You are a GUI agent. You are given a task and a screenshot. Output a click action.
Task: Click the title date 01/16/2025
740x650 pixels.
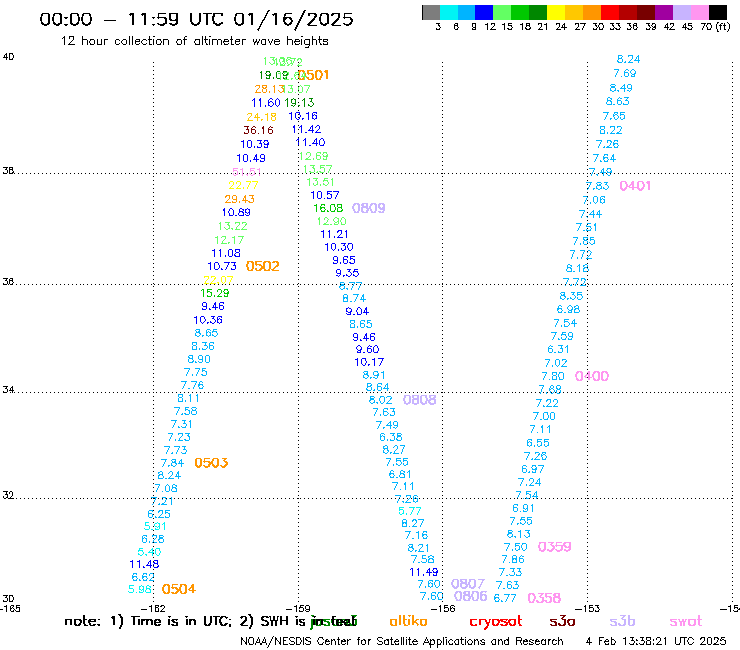click(x=293, y=20)
